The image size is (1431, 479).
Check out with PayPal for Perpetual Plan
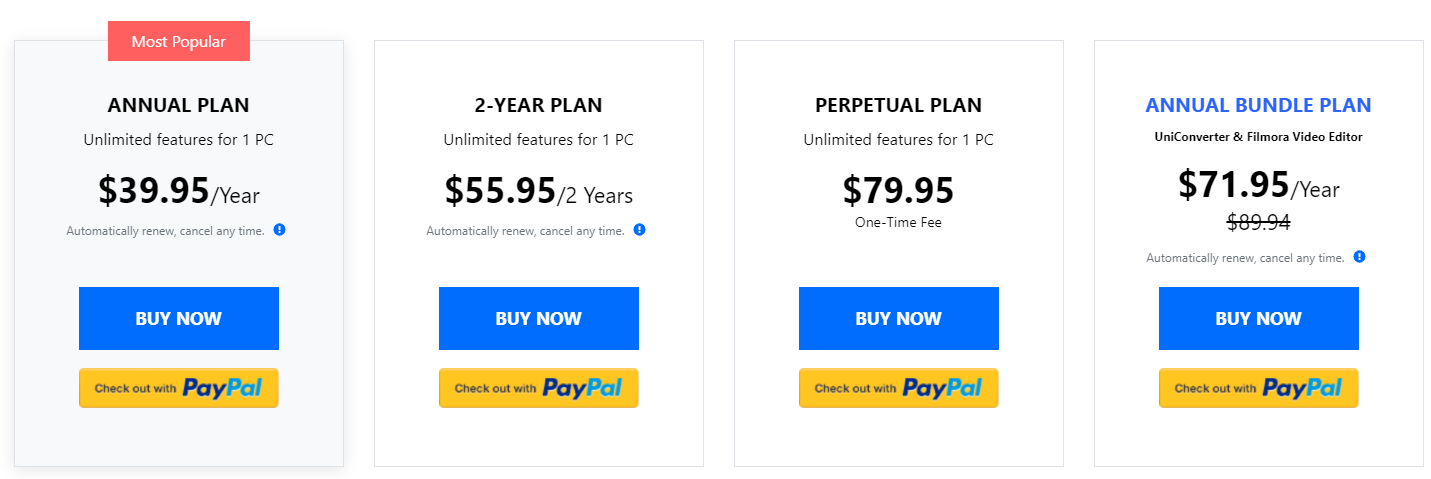click(x=899, y=388)
